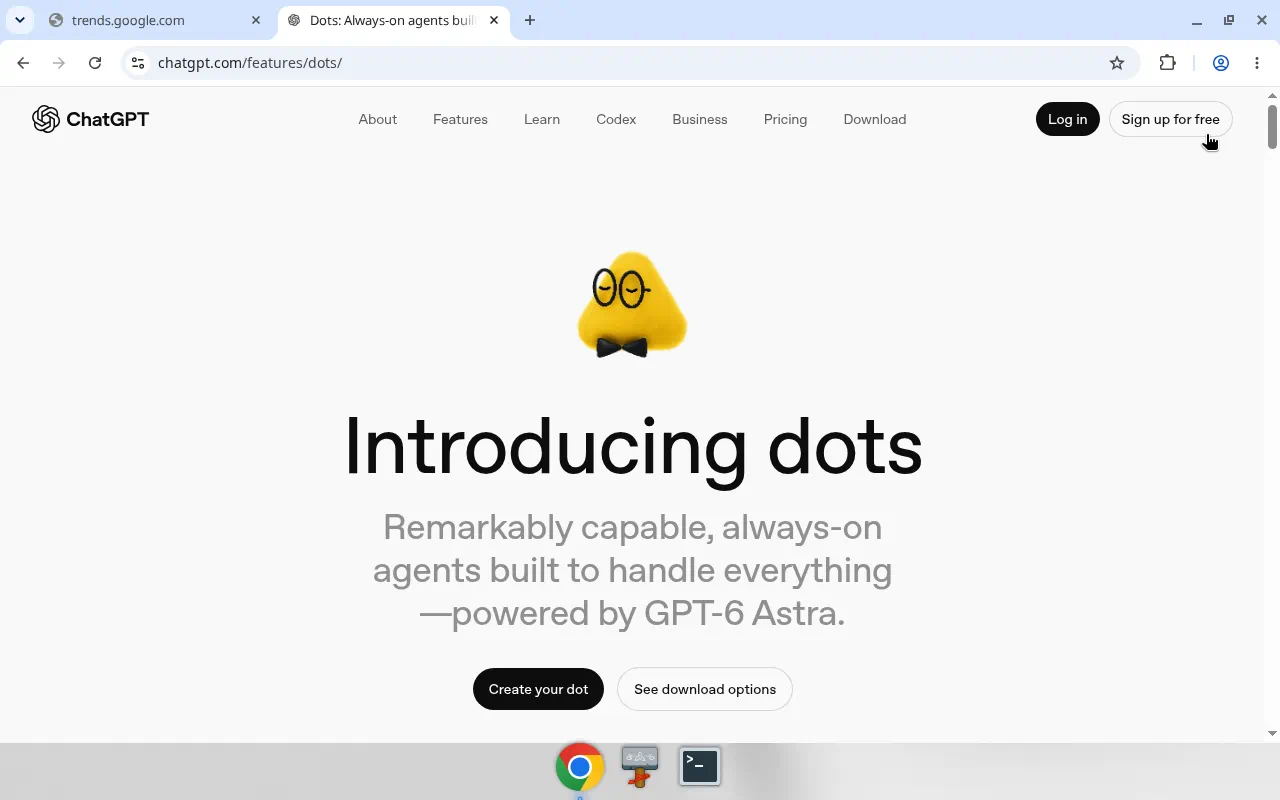Open Chrome from the dock

(x=580, y=767)
